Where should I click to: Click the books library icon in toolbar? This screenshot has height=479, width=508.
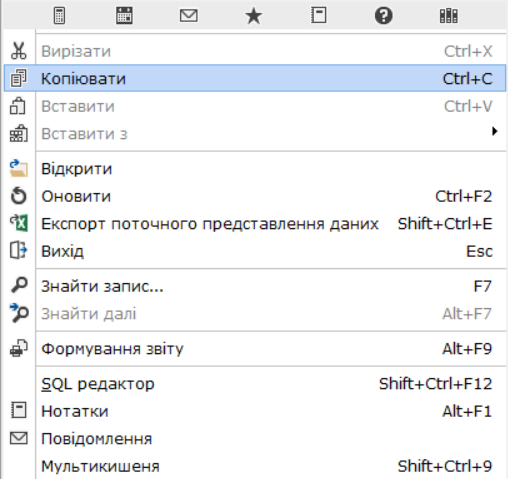tap(448, 16)
